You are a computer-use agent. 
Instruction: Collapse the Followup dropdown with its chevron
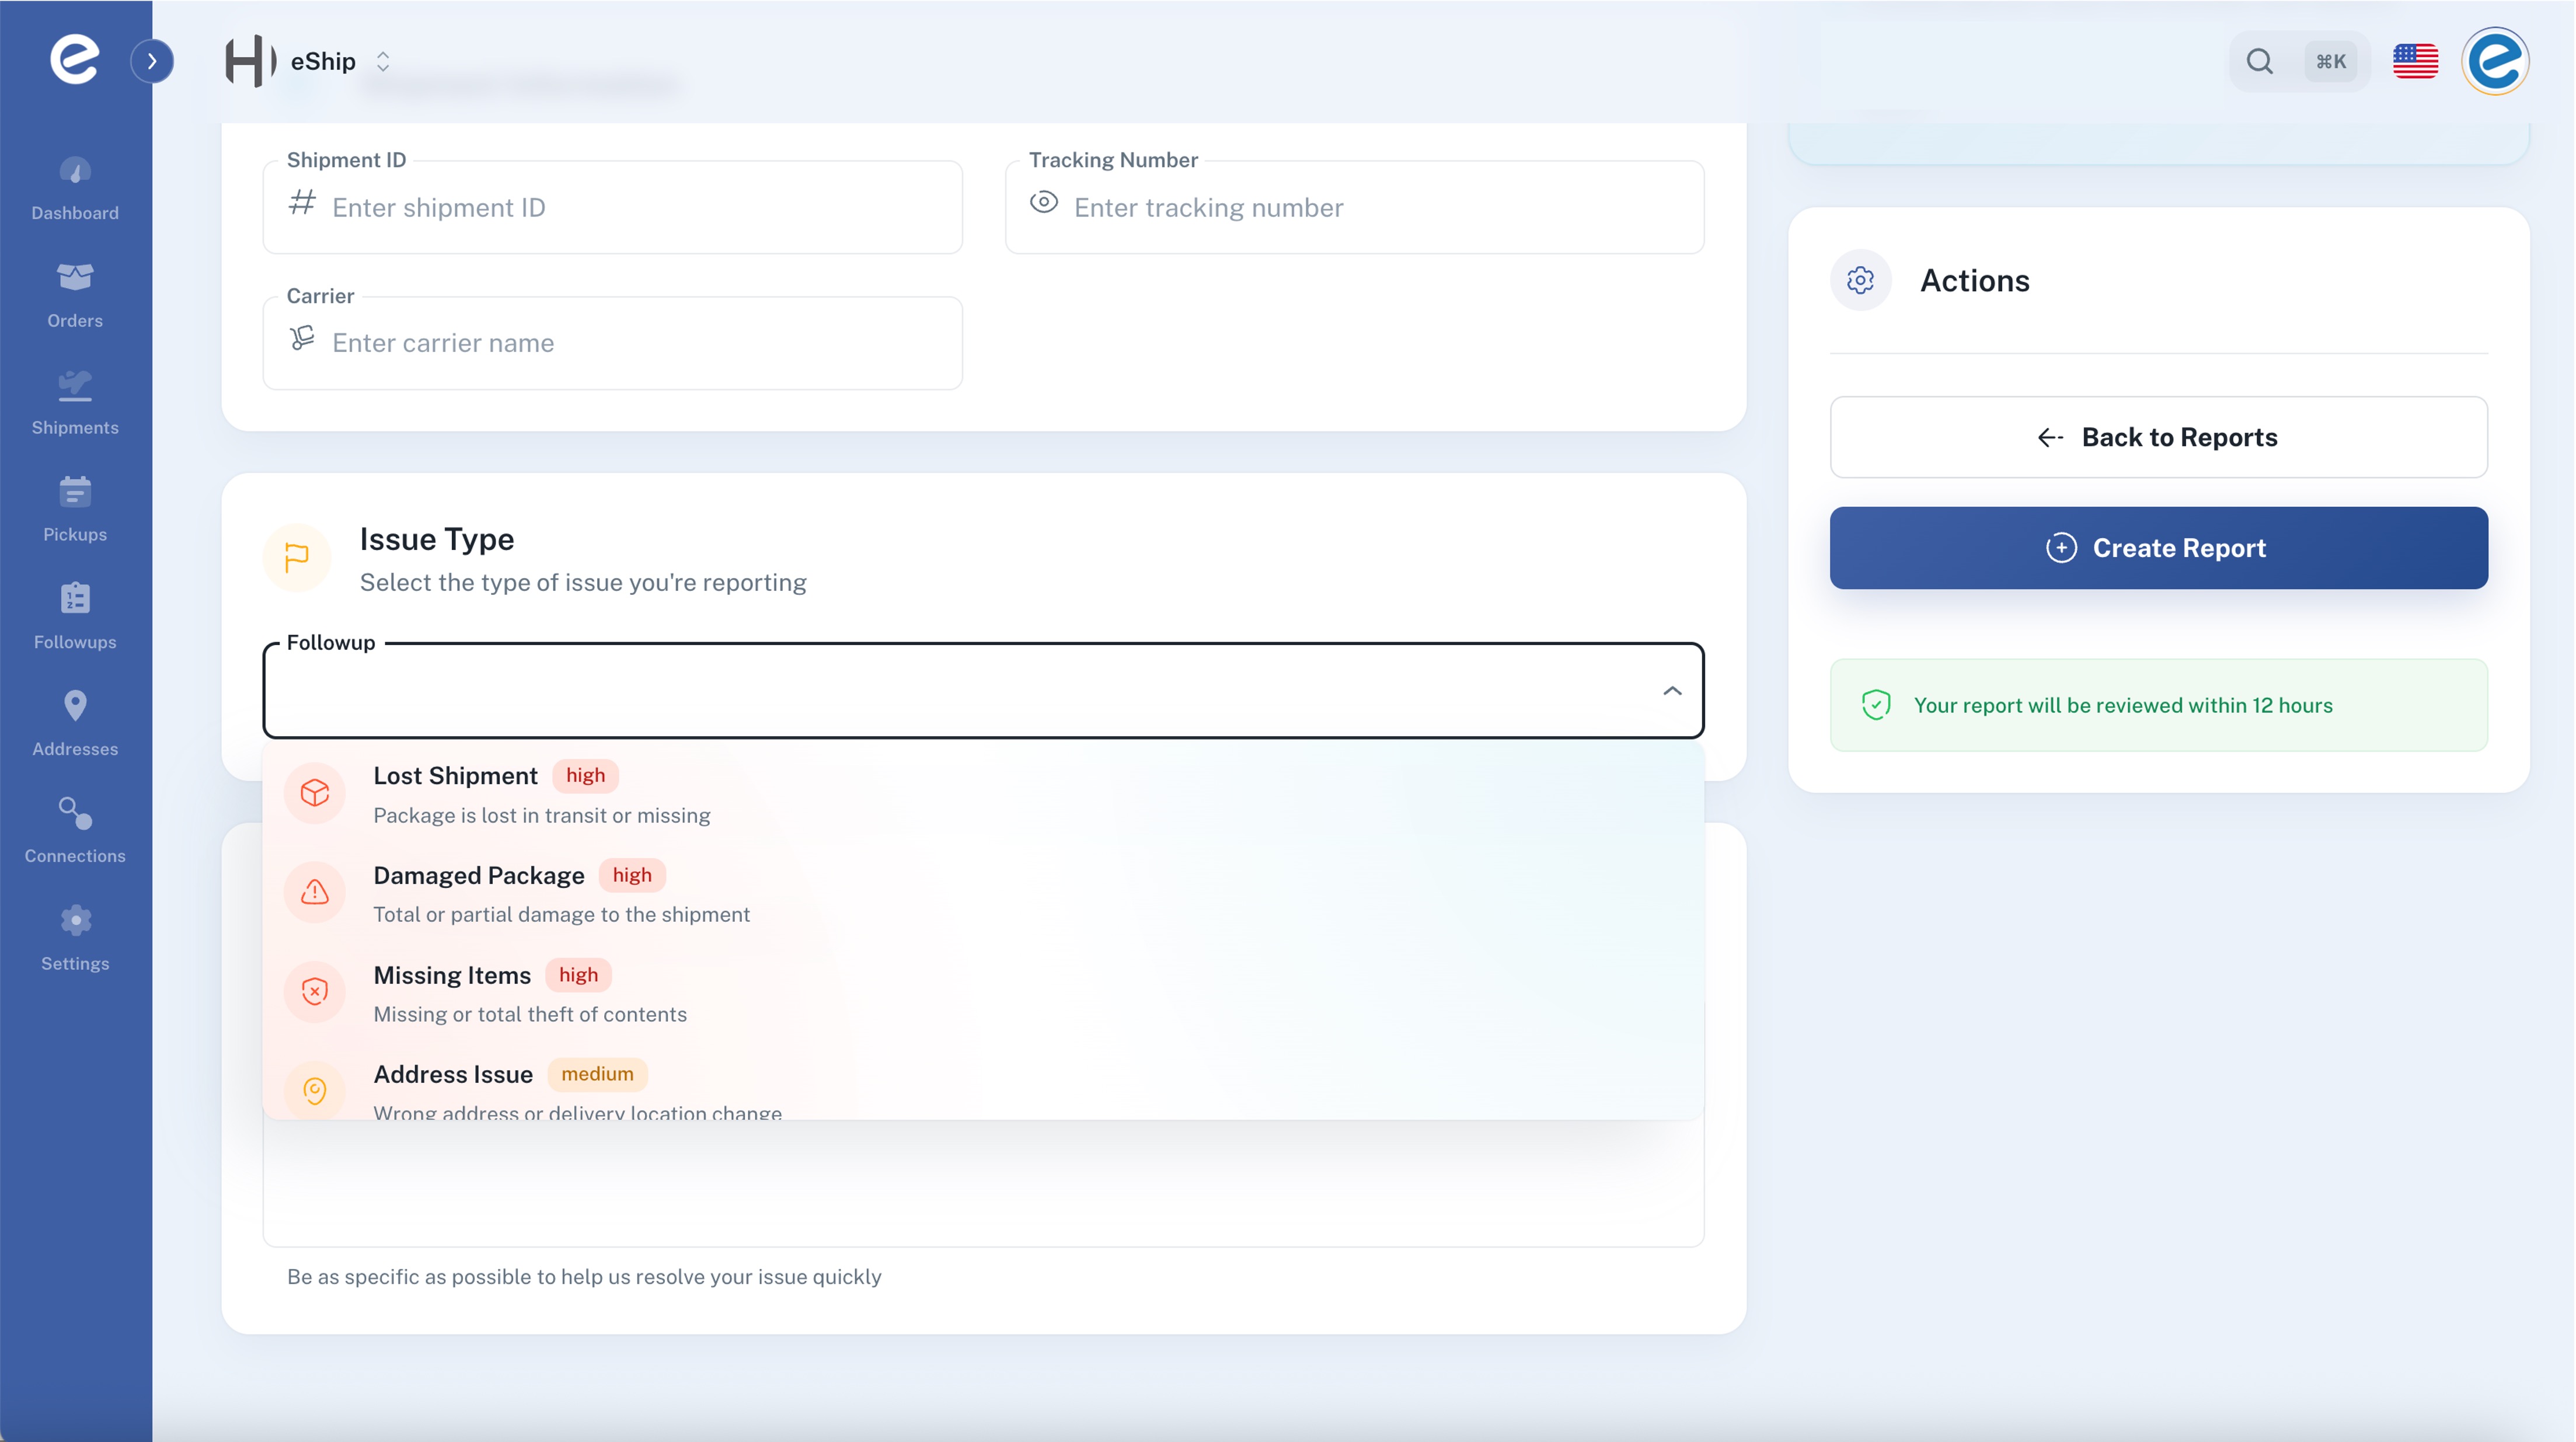click(1672, 690)
